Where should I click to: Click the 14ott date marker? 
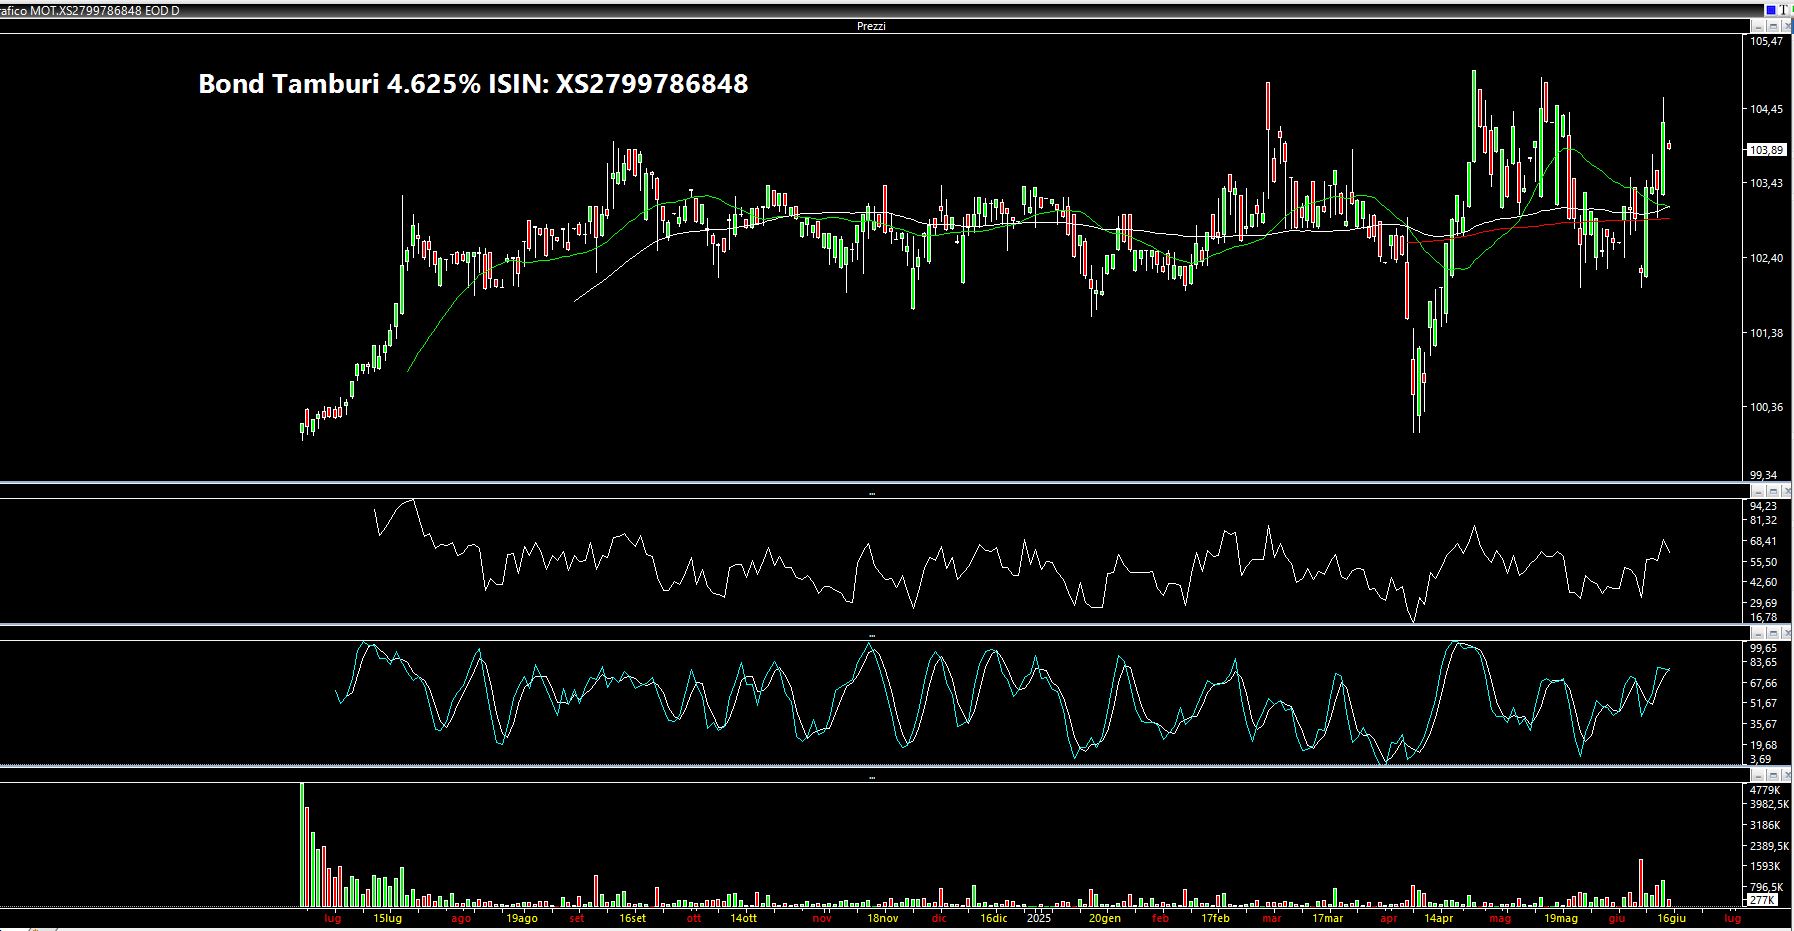[x=743, y=918]
